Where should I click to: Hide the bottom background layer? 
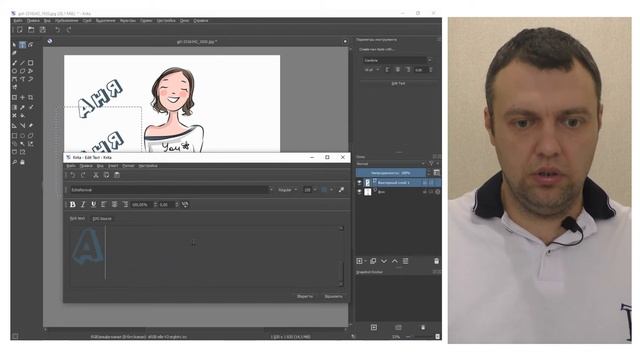(x=360, y=192)
